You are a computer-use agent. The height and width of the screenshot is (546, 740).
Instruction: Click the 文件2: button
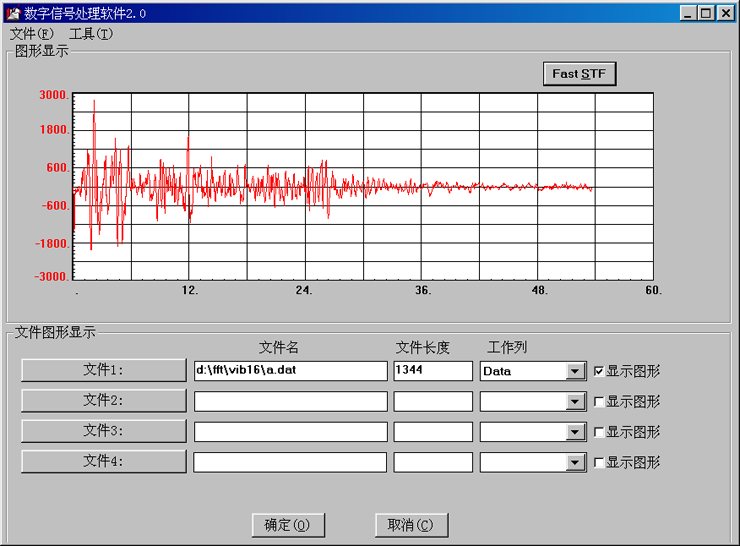(103, 401)
